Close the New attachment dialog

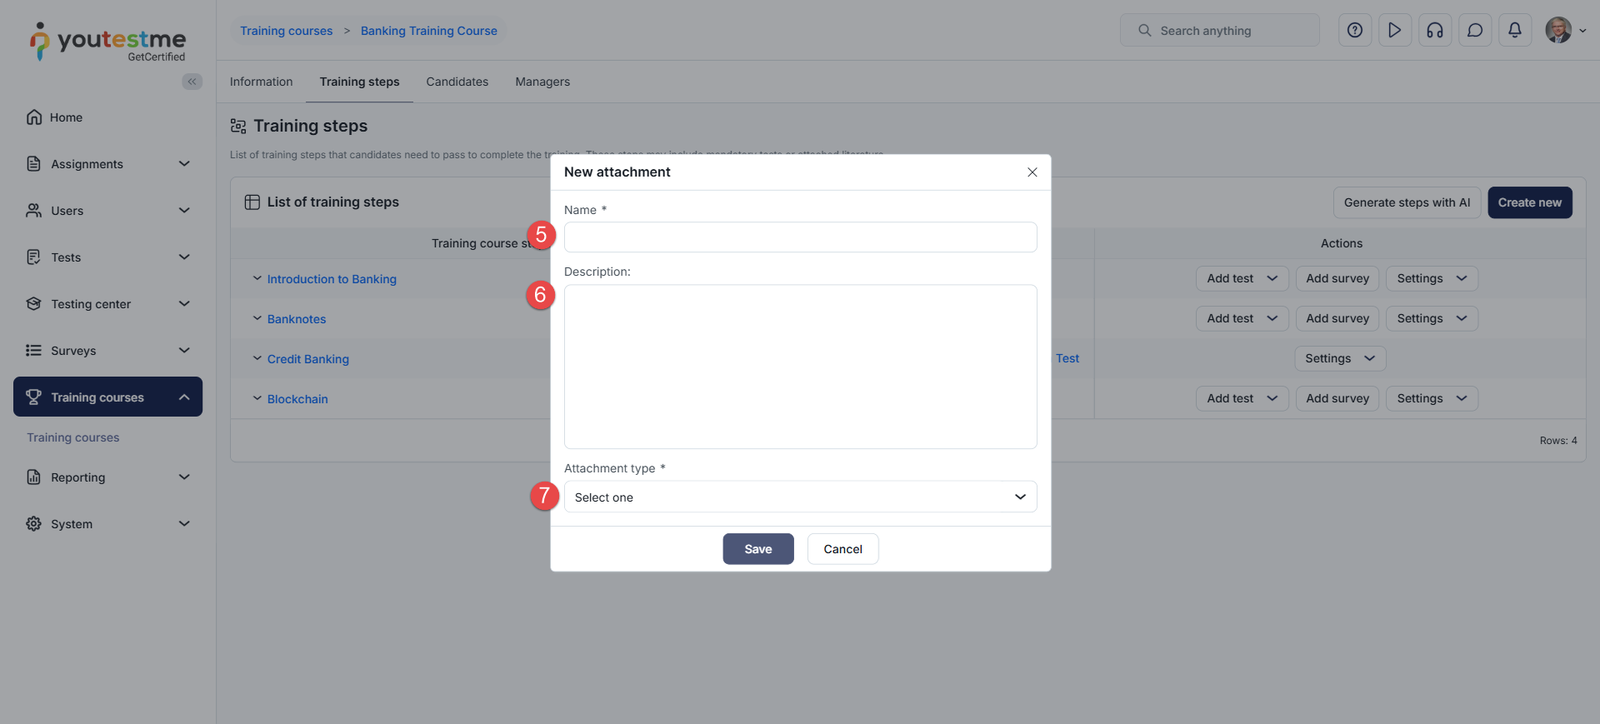point(1032,172)
